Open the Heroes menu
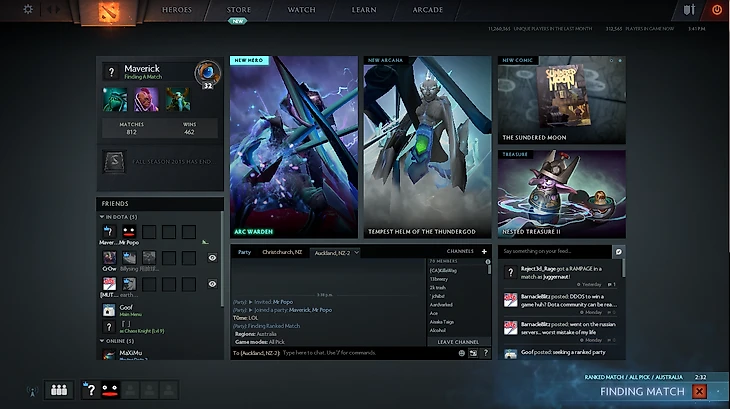This screenshot has height=409, width=730. tap(176, 10)
